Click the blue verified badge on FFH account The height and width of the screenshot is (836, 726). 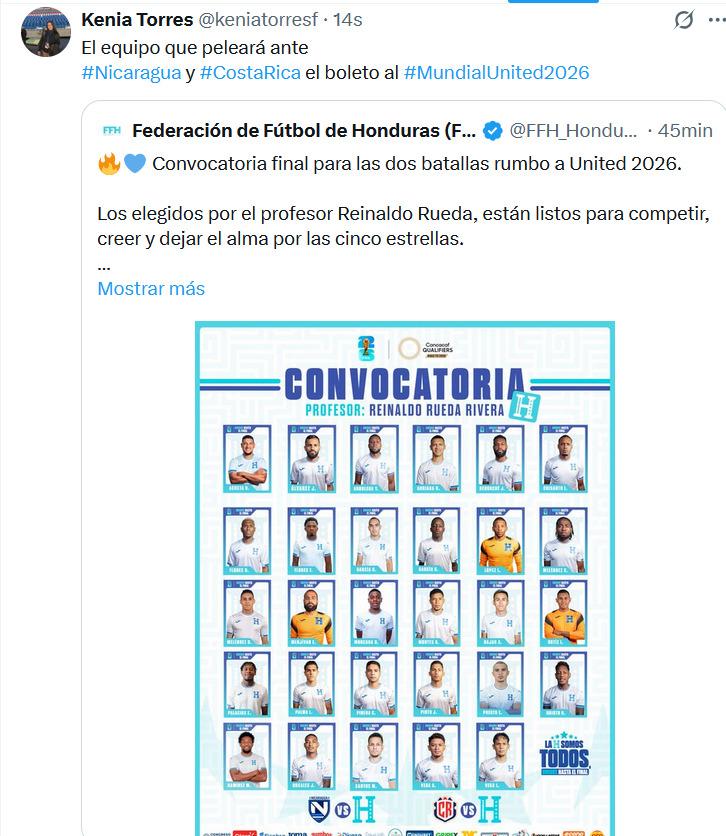coord(493,130)
